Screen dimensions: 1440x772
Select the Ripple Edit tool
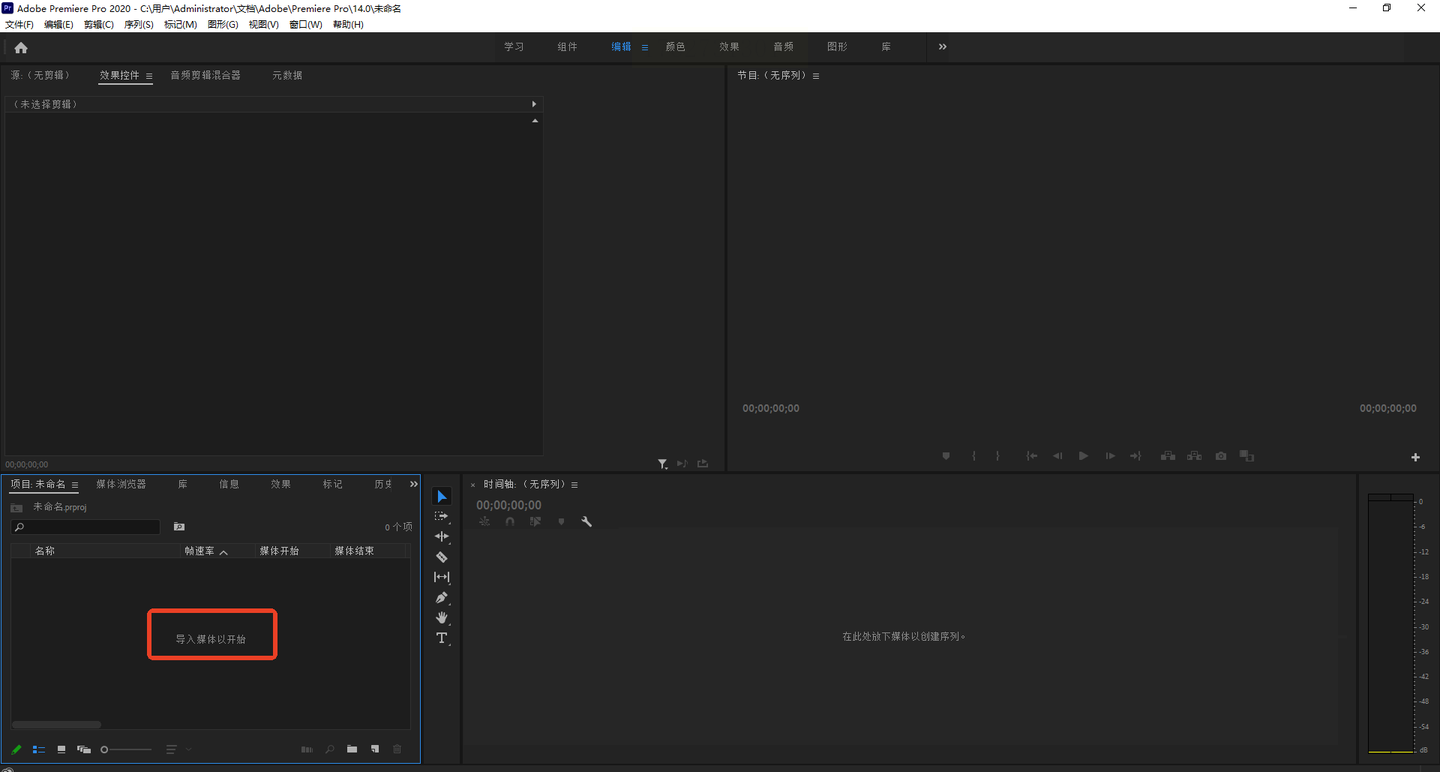click(441, 537)
